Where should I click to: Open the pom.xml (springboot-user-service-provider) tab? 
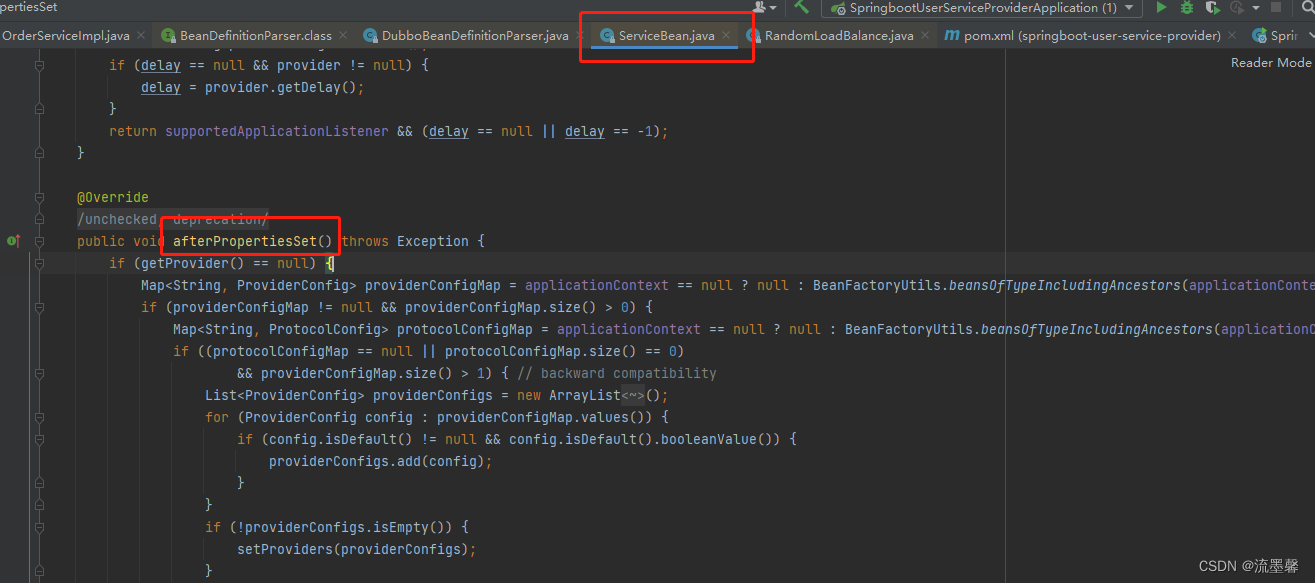click(1092, 35)
